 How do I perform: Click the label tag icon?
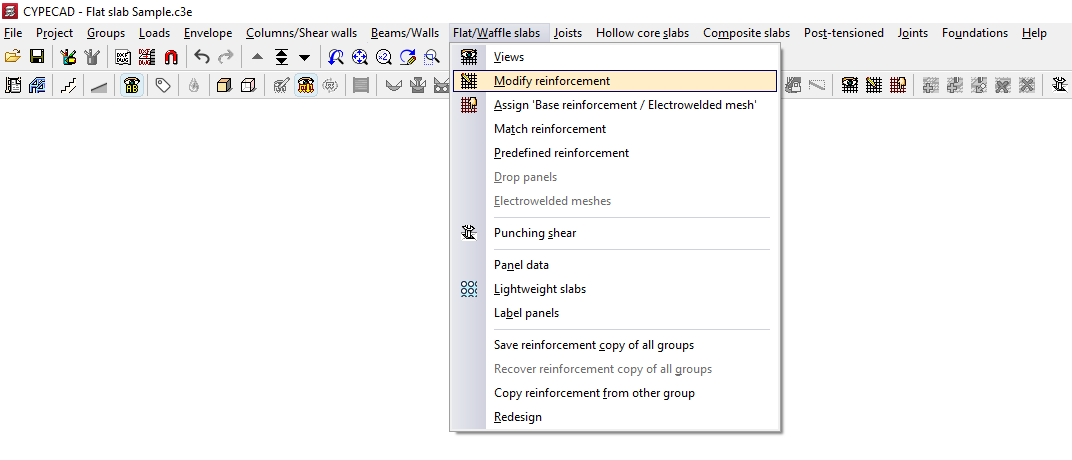tap(163, 85)
